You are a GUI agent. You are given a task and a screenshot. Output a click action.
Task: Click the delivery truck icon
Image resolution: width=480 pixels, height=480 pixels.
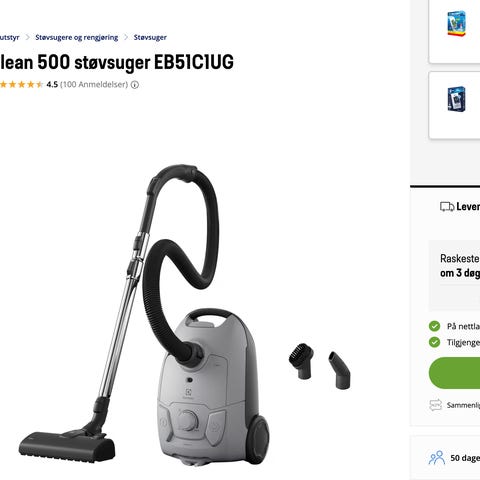447,207
